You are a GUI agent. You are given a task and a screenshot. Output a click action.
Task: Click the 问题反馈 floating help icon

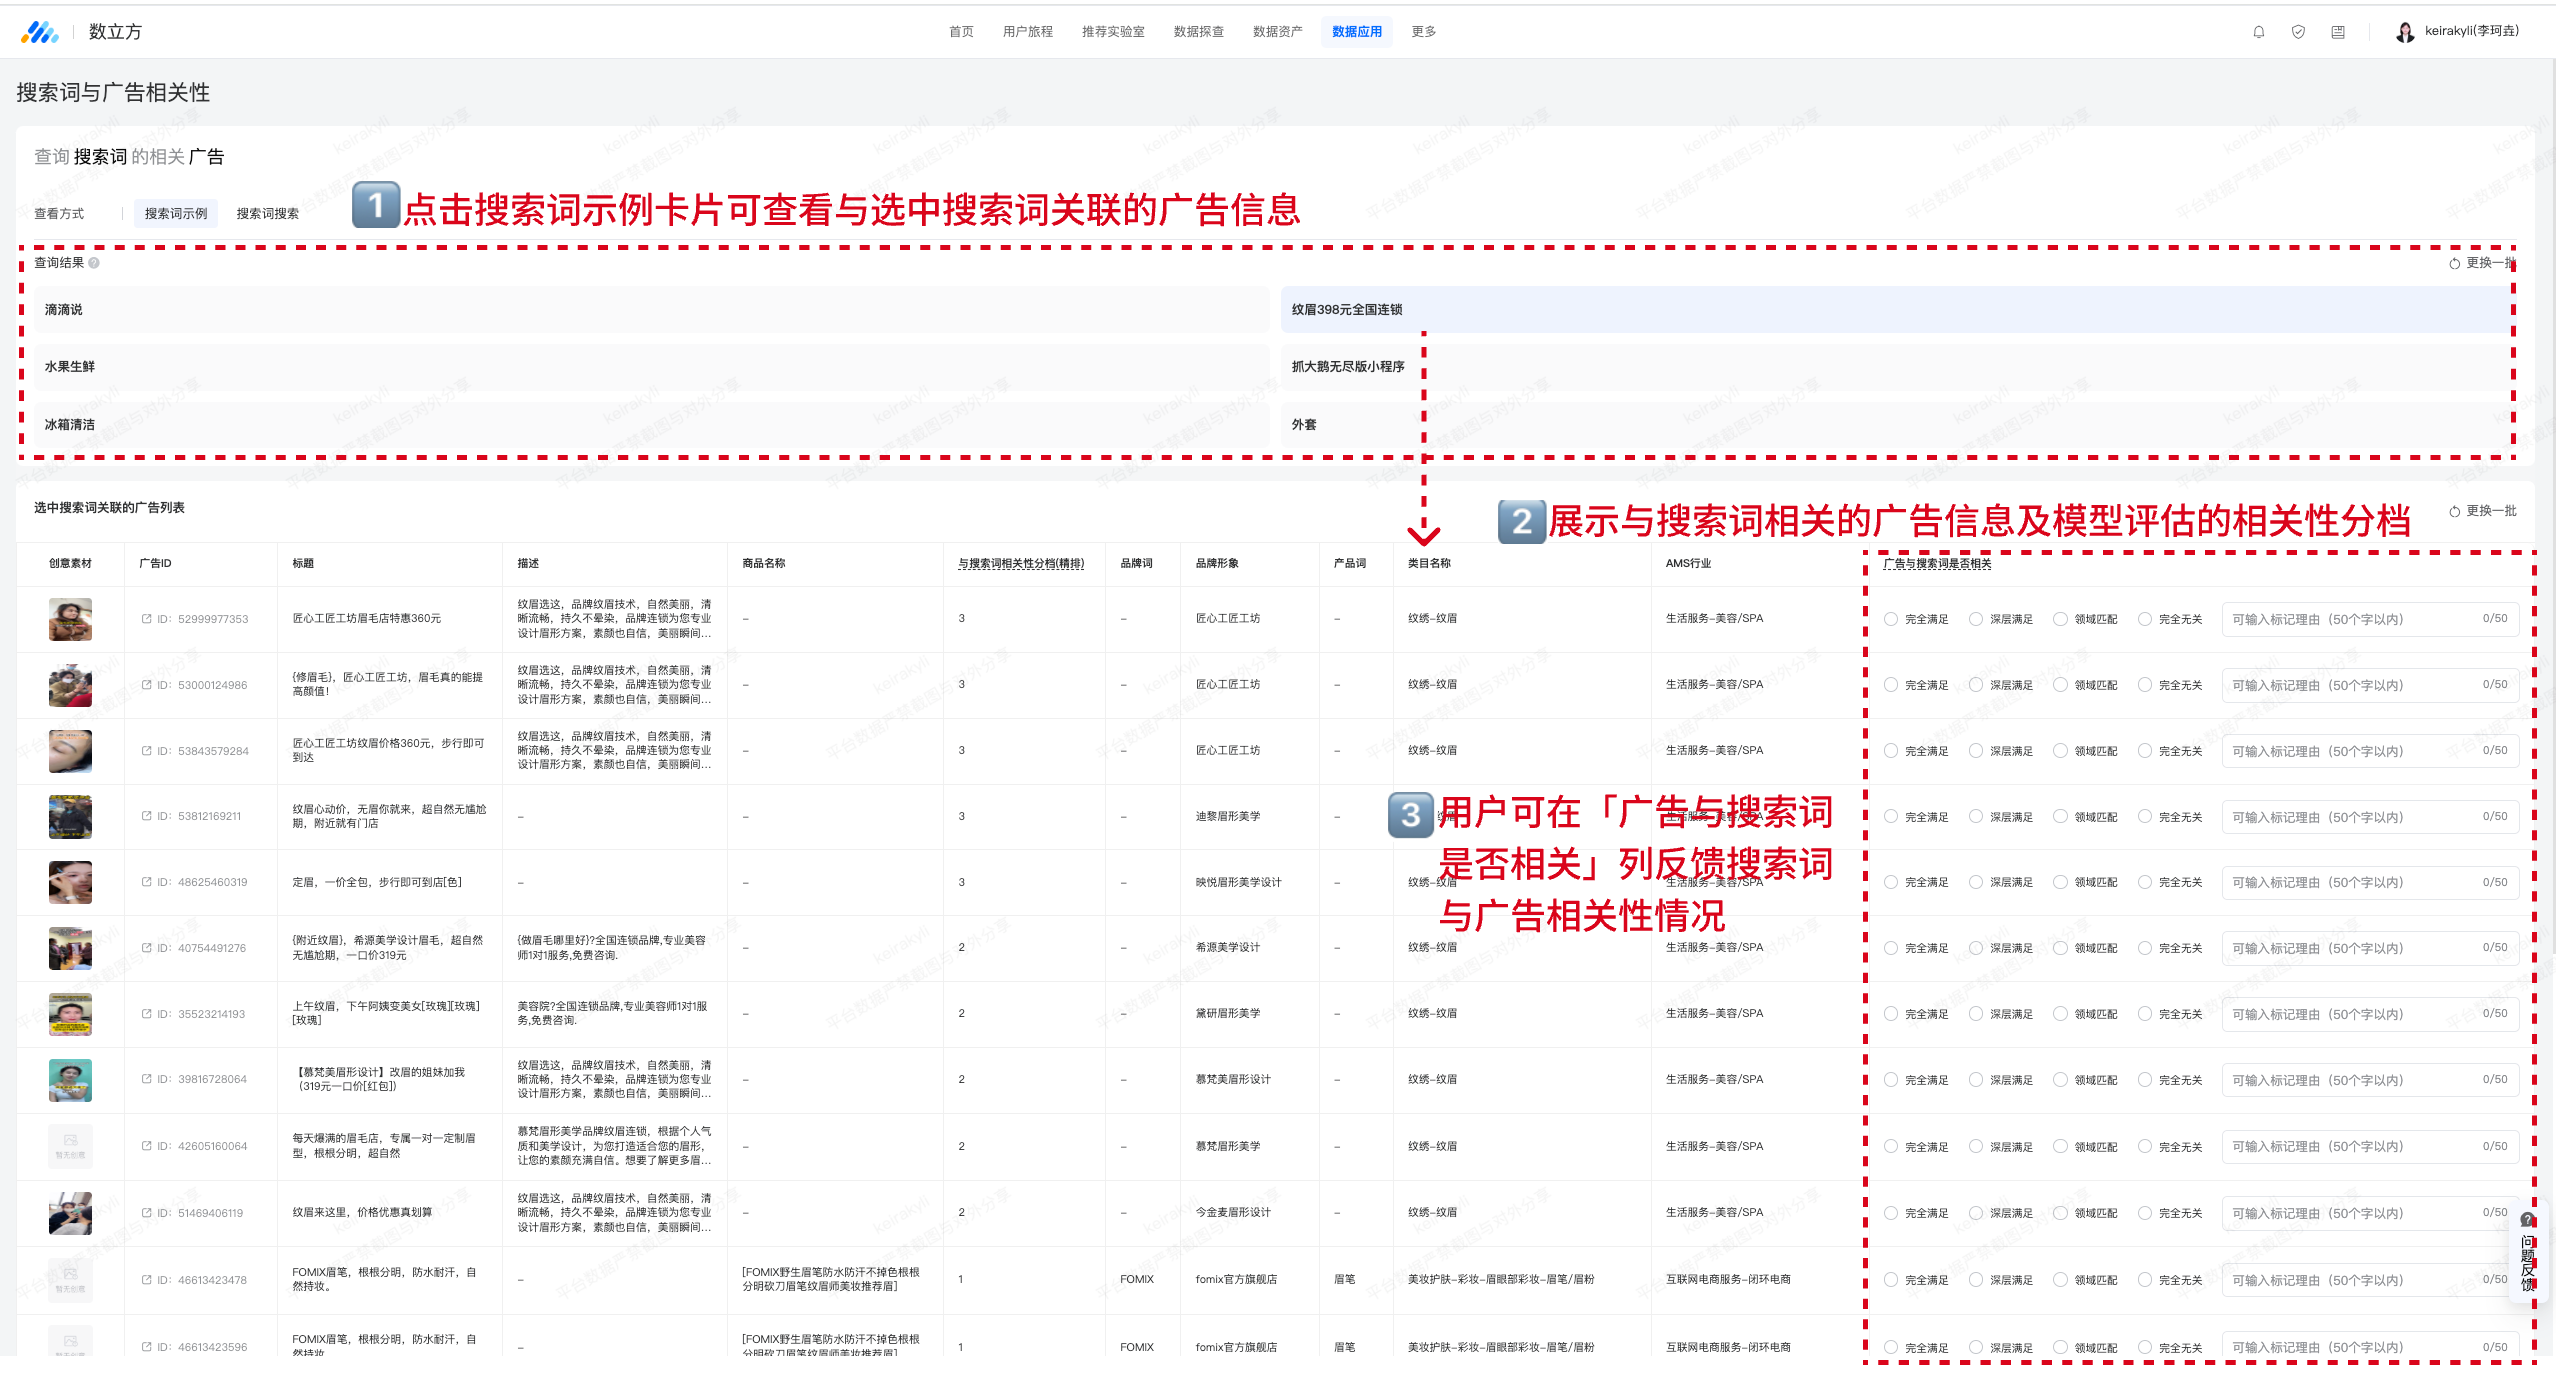tap(2527, 1220)
